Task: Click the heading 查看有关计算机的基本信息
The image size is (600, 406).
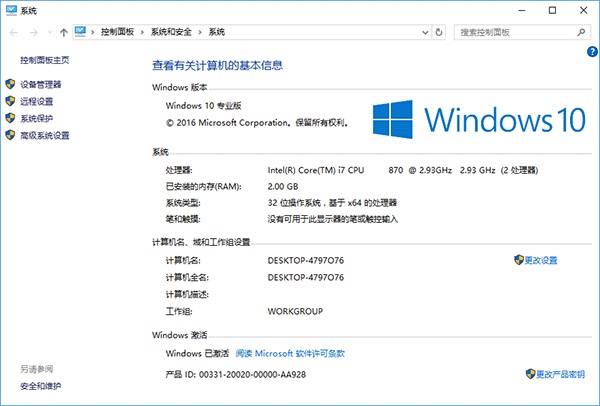Action: click(217, 65)
